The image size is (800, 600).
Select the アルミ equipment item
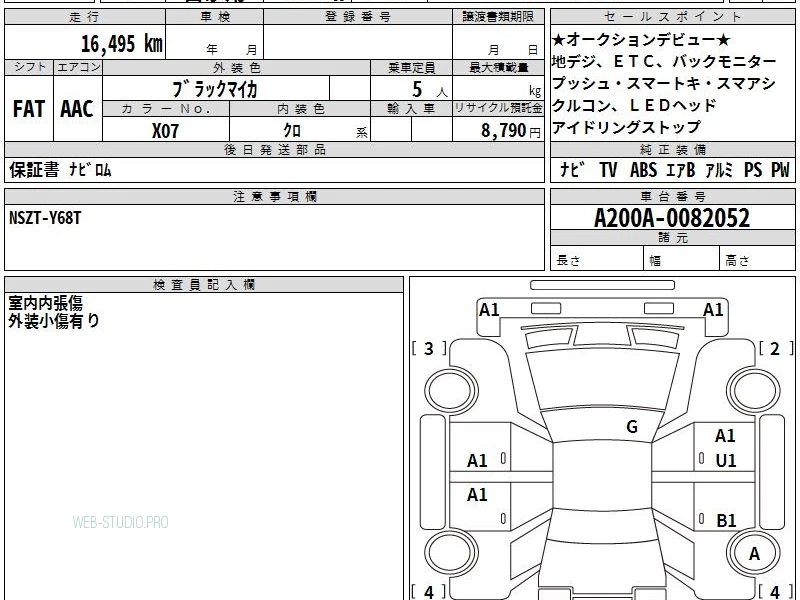(x=719, y=170)
